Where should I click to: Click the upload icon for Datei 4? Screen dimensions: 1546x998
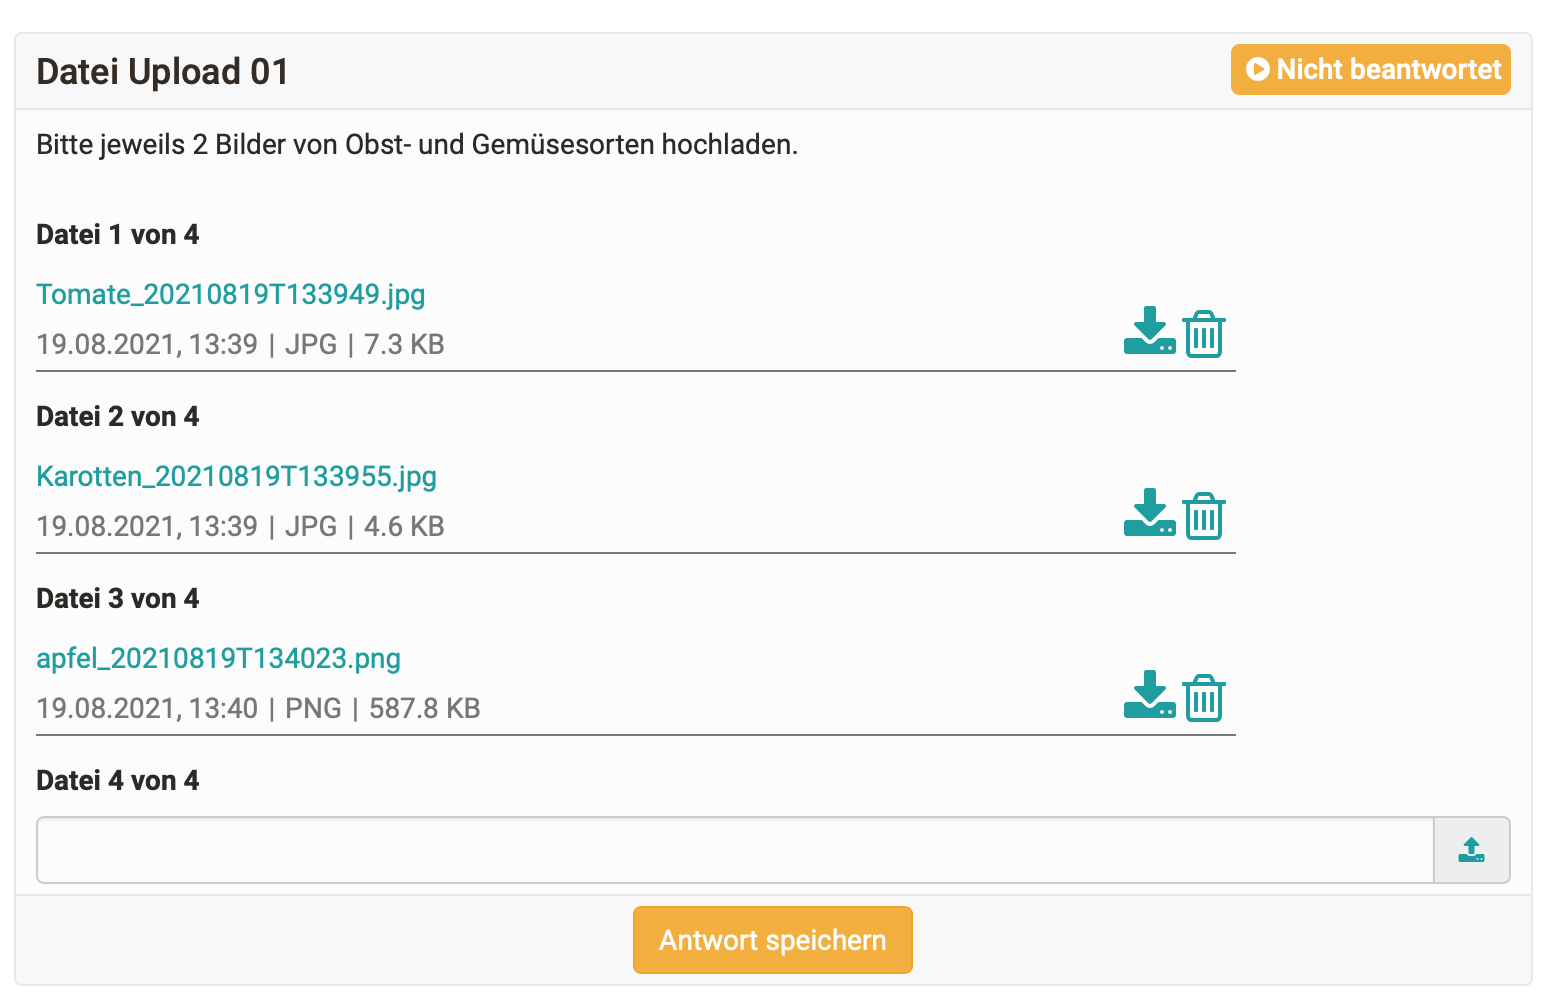point(1471,851)
